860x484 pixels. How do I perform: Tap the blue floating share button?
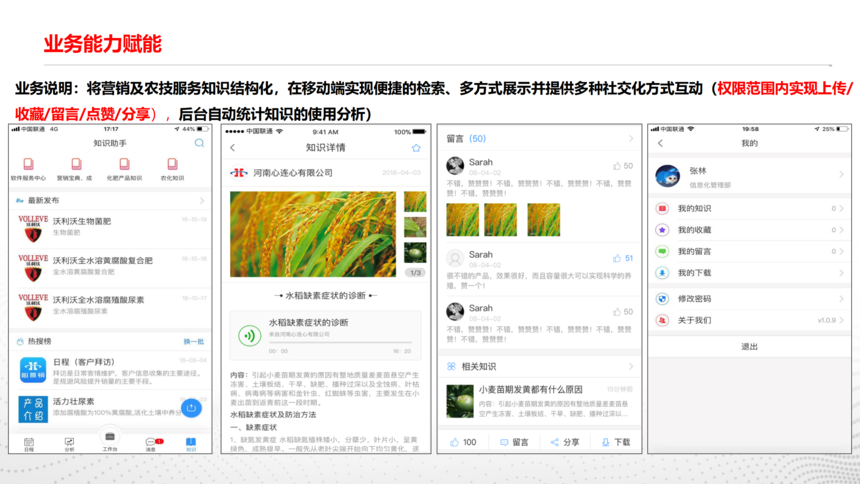point(191,408)
